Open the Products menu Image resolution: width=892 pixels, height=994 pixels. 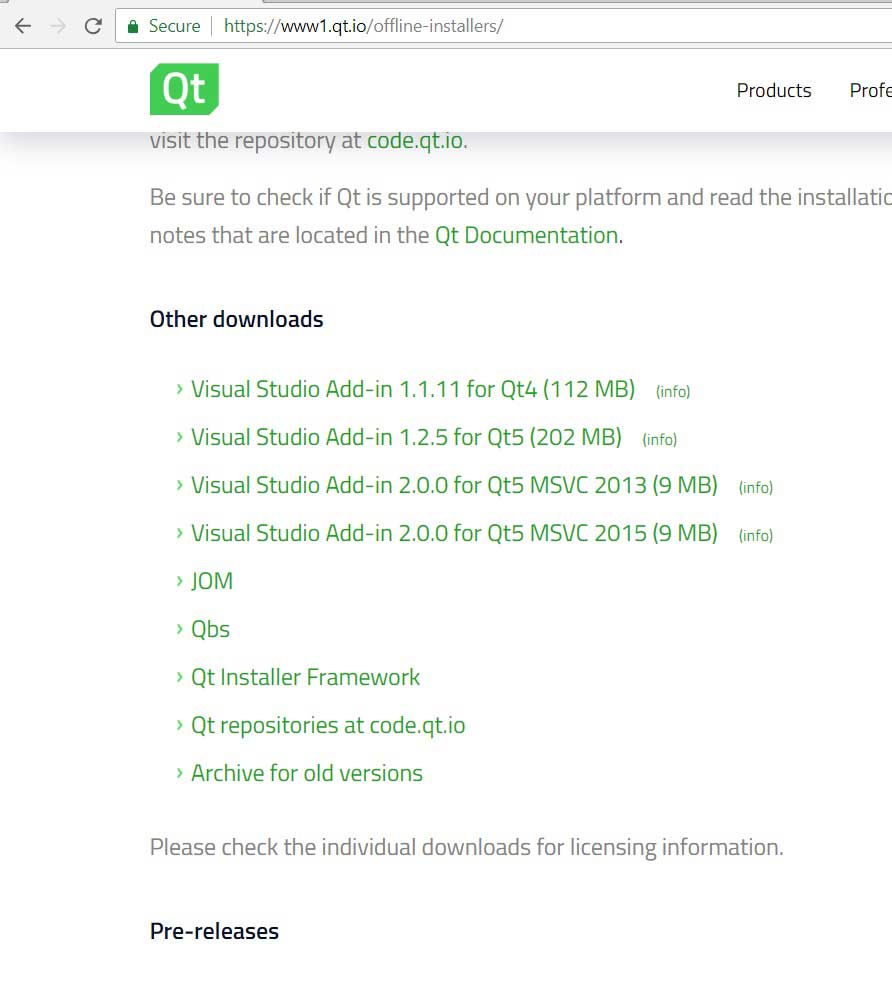click(773, 90)
